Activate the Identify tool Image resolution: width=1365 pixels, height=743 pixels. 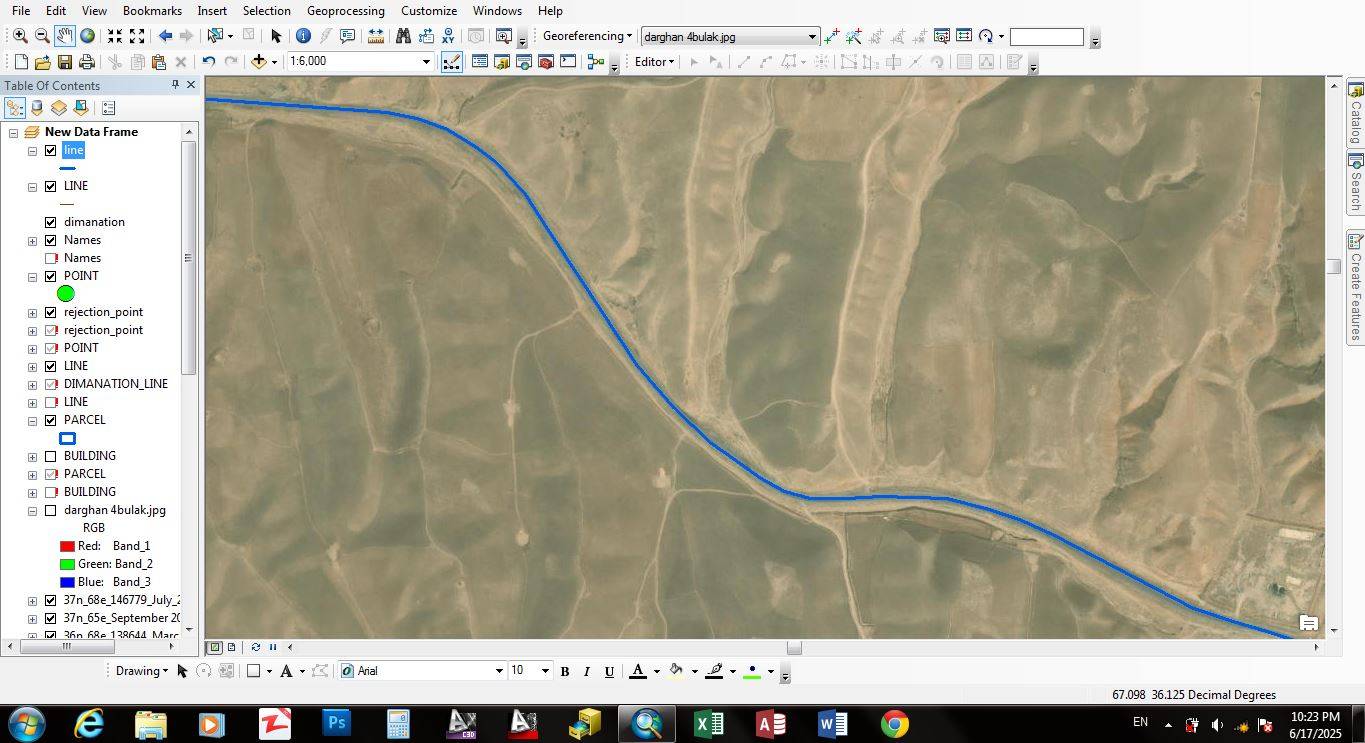303,36
